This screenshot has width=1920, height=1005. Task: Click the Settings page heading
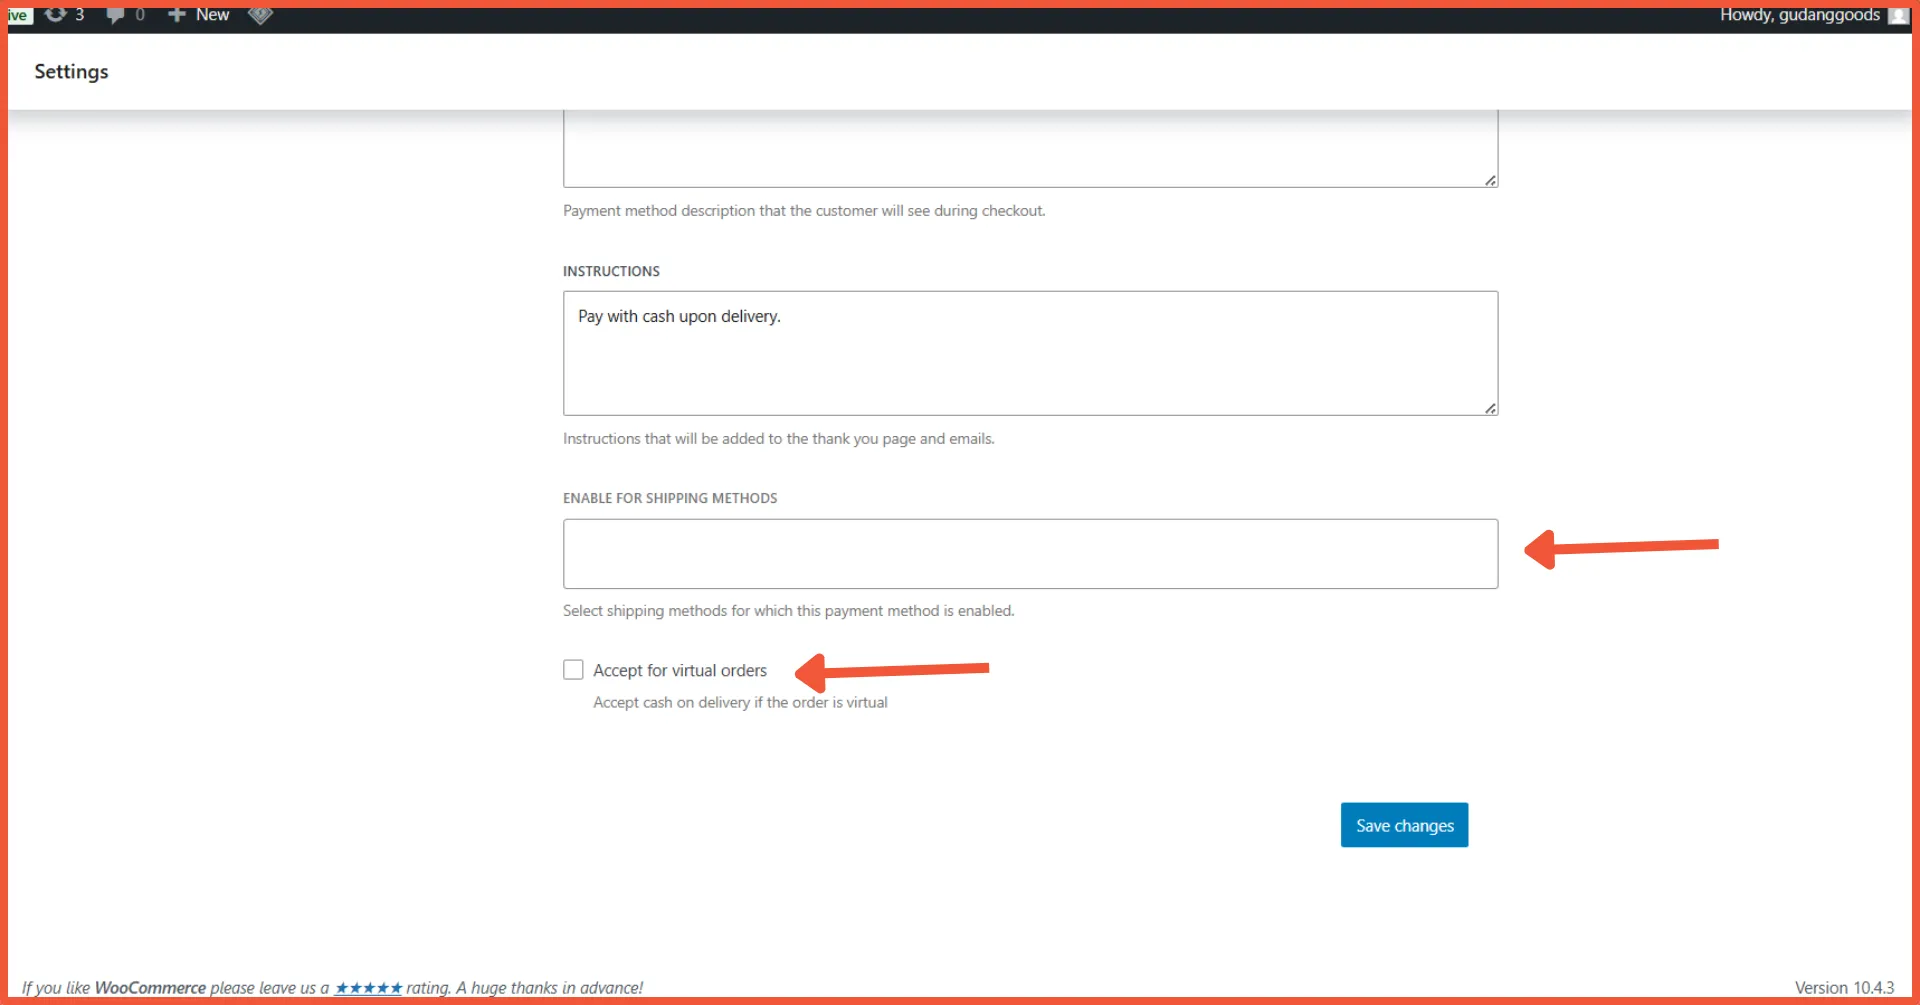[71, 71]
